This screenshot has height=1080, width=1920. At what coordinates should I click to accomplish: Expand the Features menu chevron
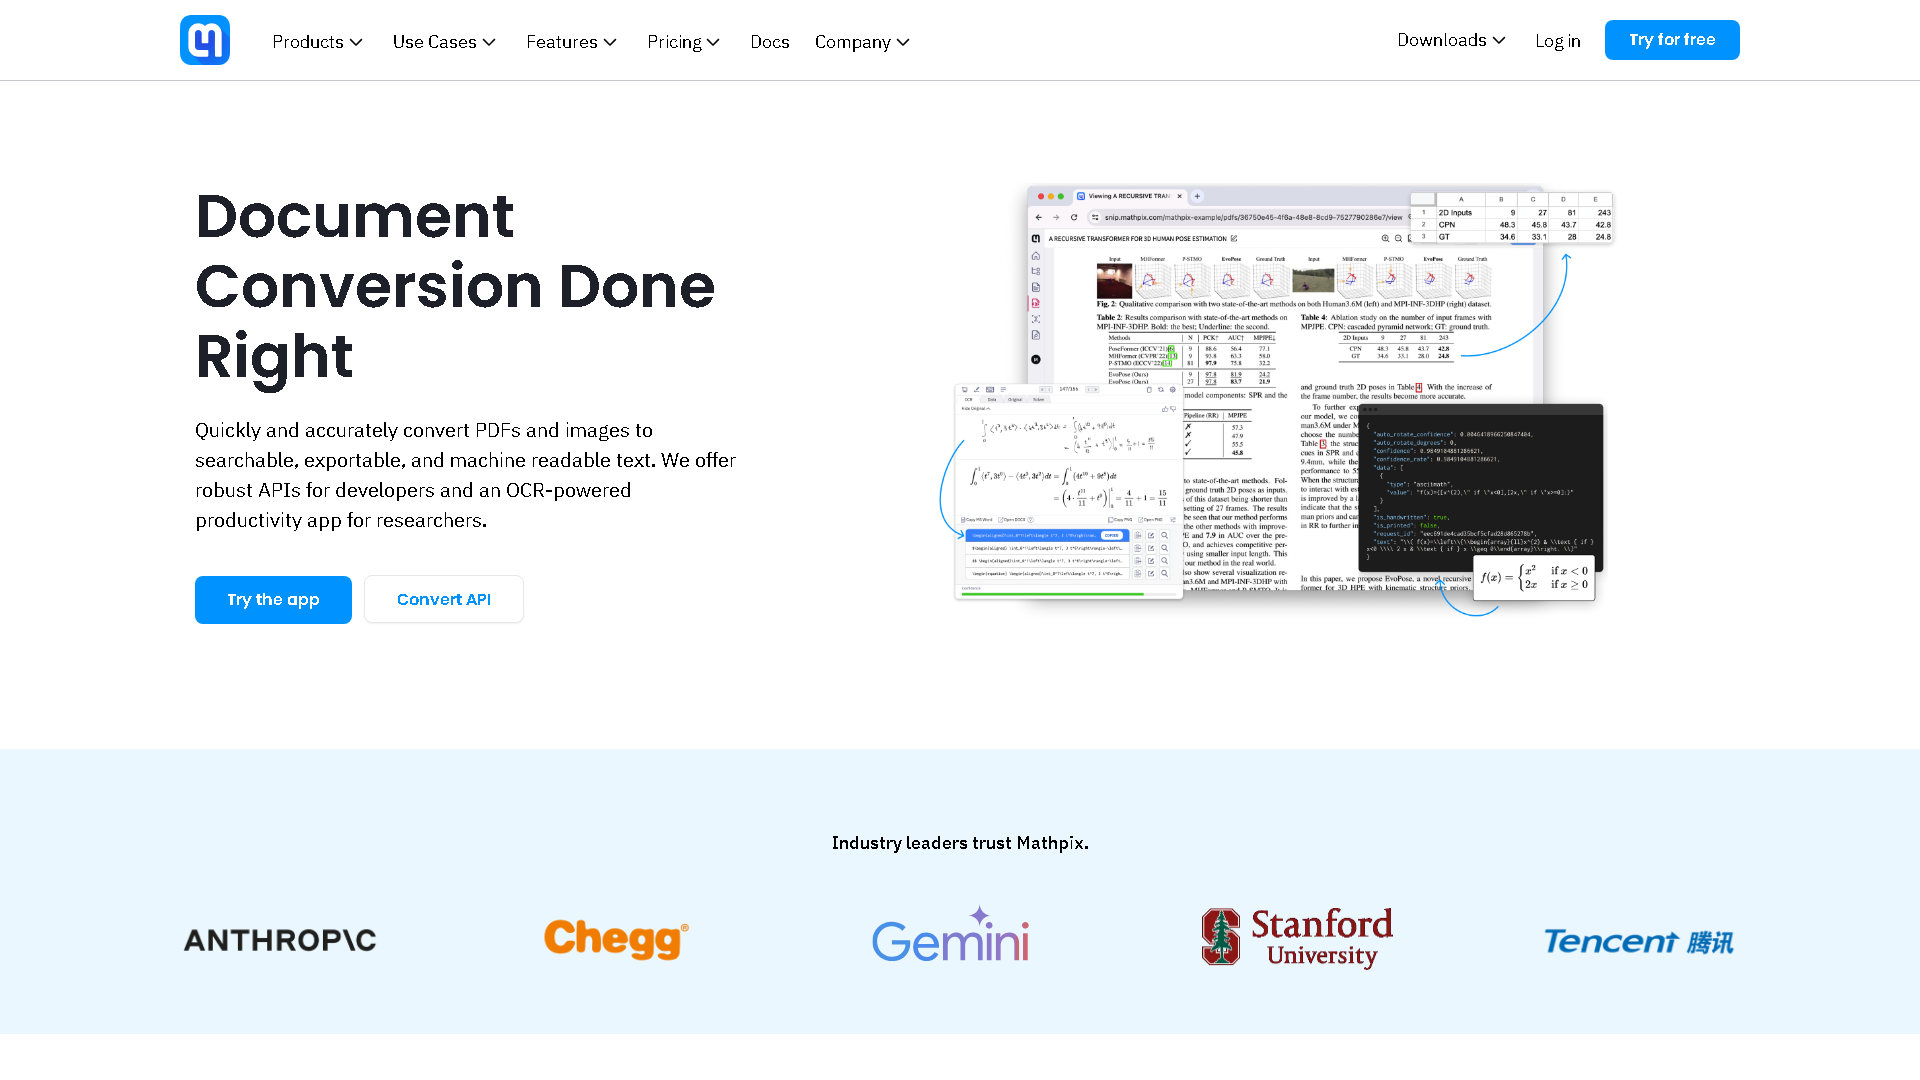[x=610, y=42]
